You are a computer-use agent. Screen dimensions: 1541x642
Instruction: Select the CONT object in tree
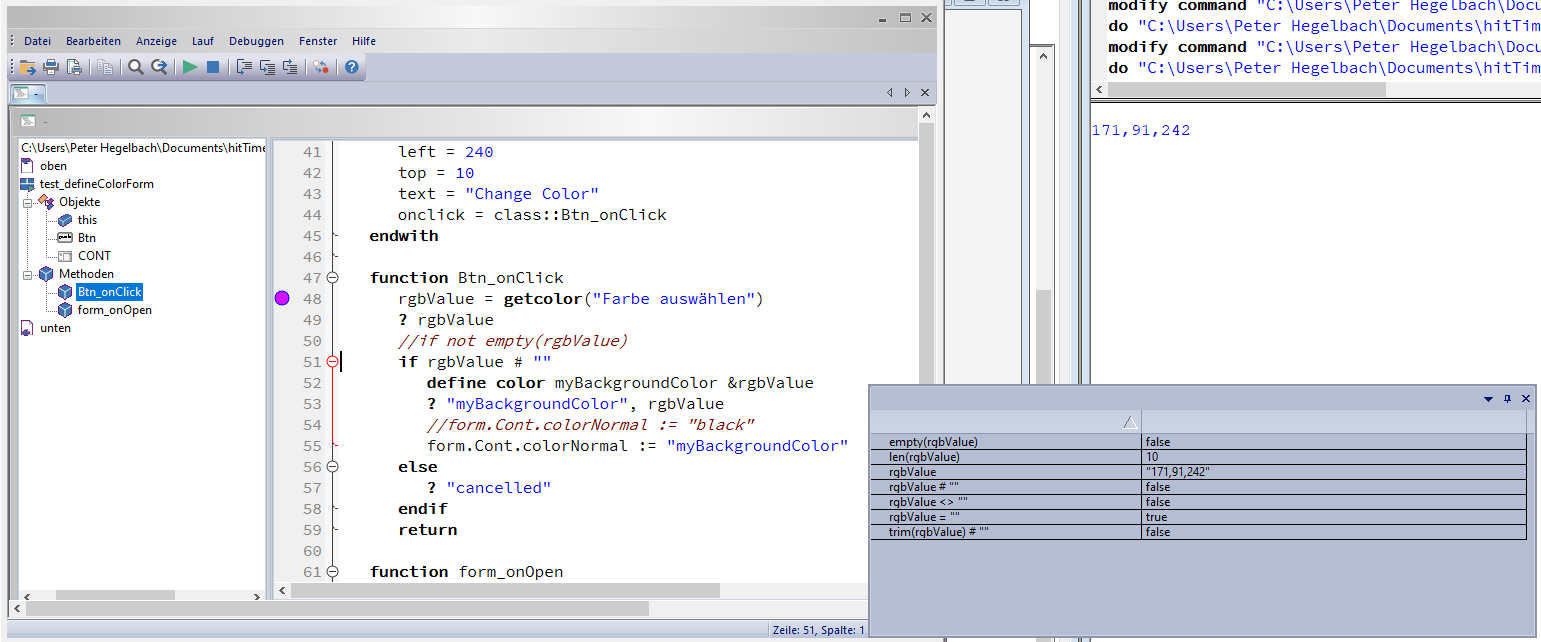coord(94,256)
